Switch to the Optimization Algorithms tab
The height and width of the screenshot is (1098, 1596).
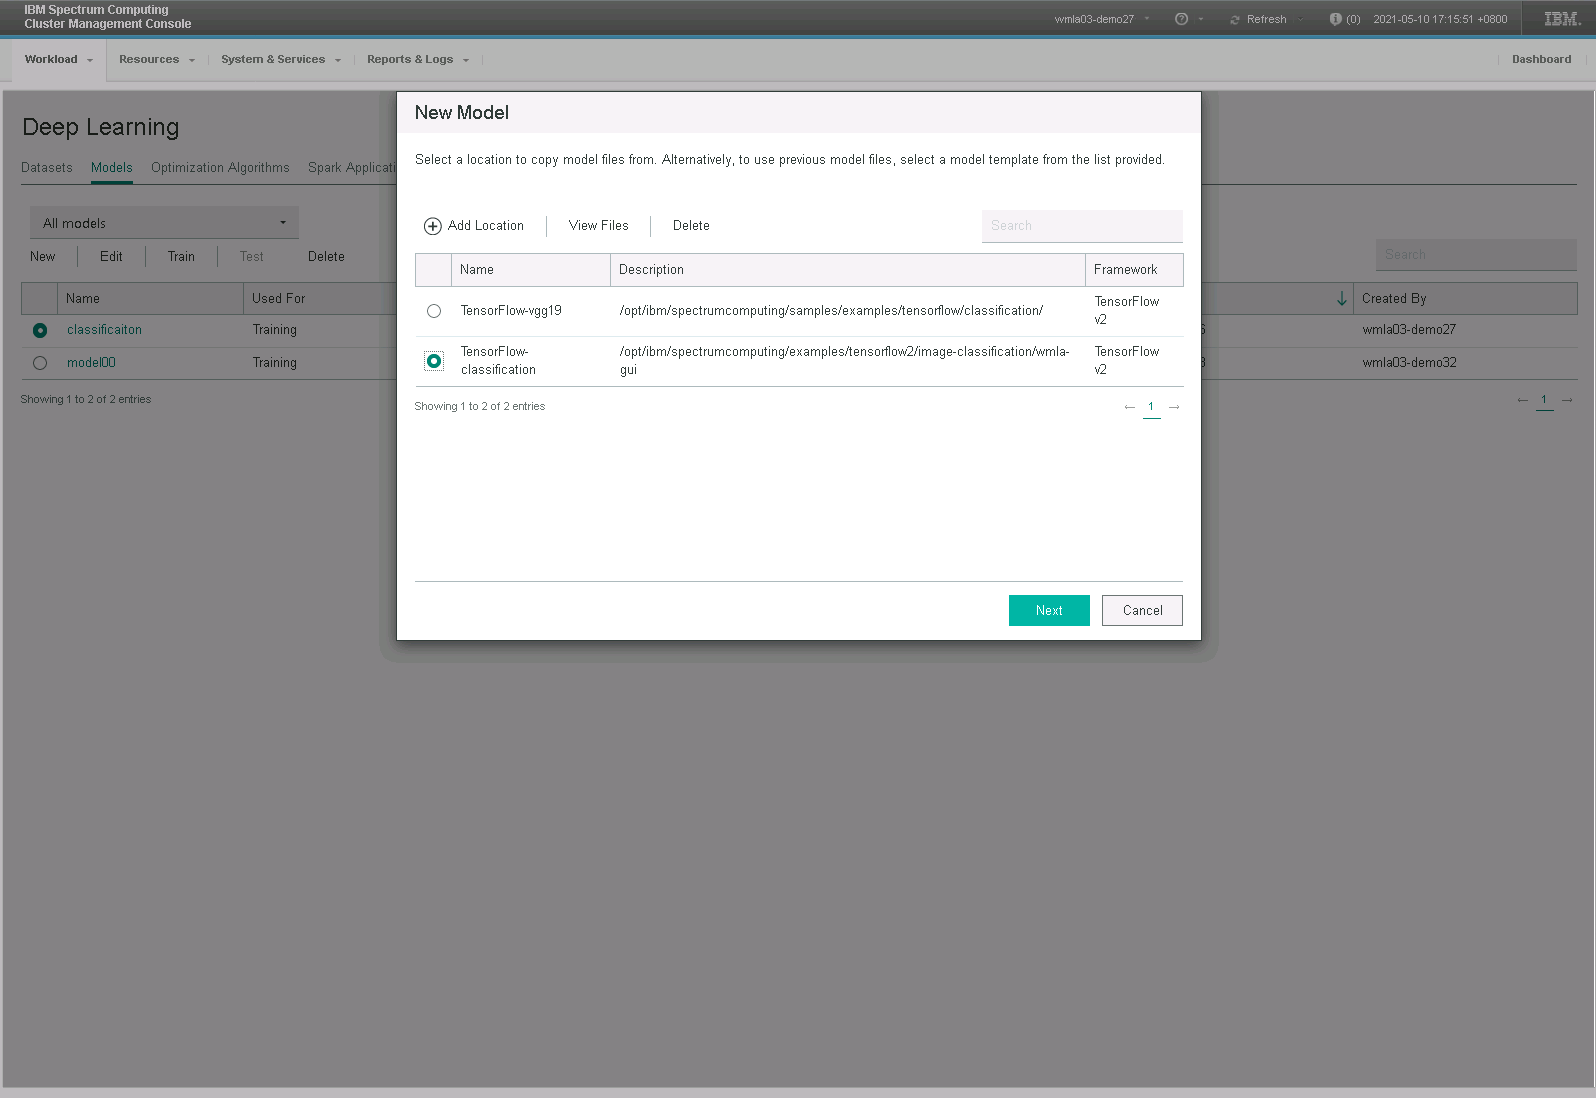coord(220,168)
